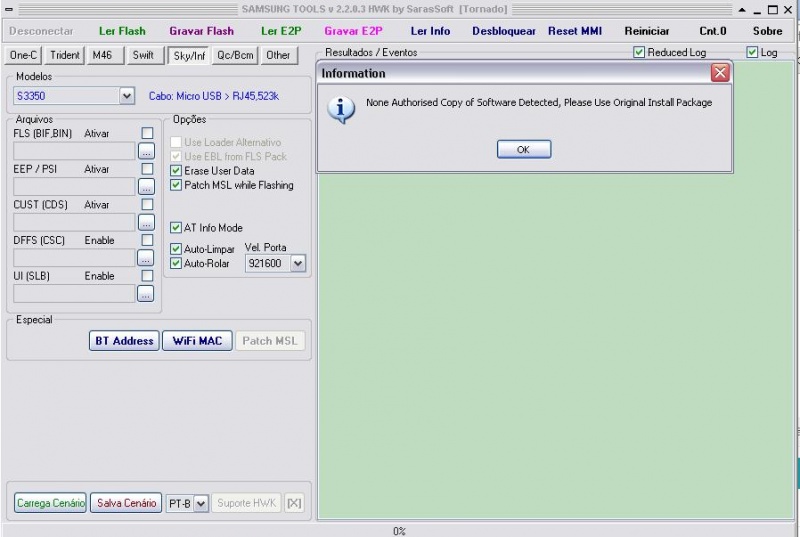Switch to the Trident tab
800x537 pixels.
(x=65, y=55)
